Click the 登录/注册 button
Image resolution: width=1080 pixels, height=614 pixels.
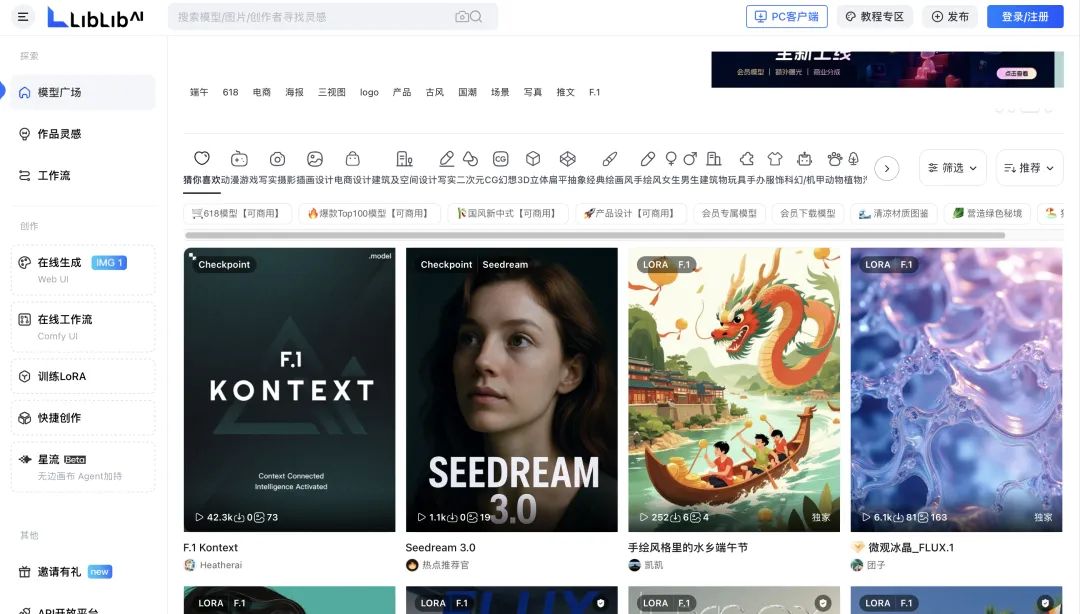tap(1025, 17)
